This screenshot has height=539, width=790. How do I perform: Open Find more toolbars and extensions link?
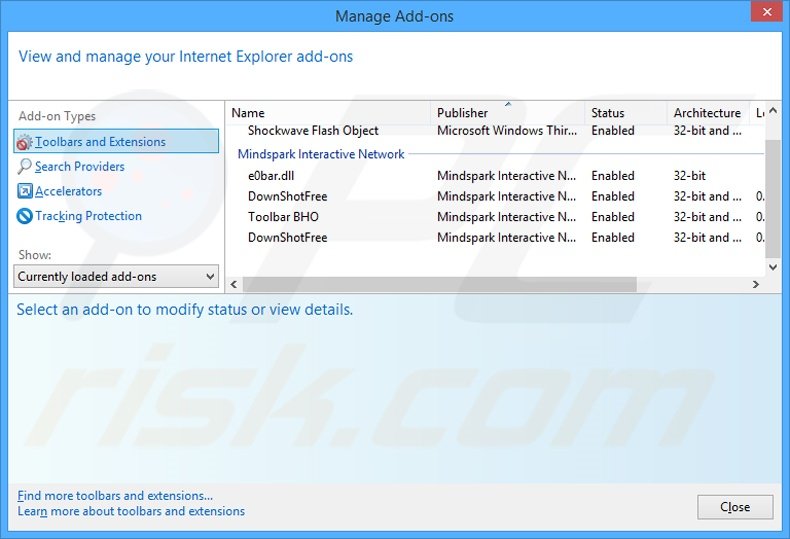coord(115,496)
